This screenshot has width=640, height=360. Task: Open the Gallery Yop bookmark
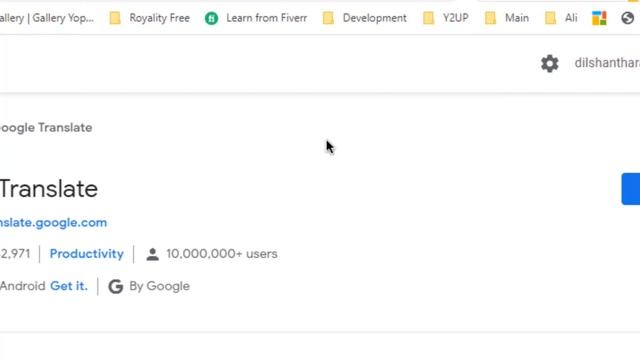[47, 18]
